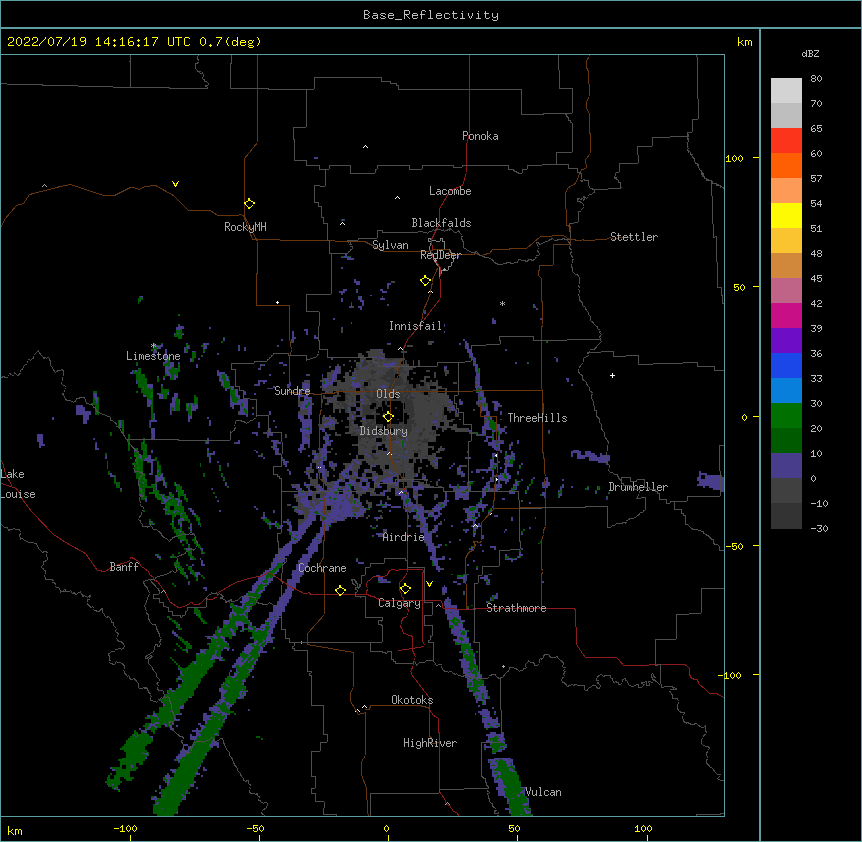Click the Sylvan label
This screenshot has width=862, height=842.
point(390,245)
